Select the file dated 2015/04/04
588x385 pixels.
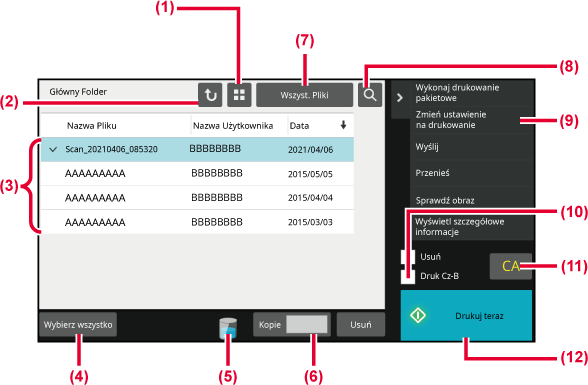click(x=197, y=198)
